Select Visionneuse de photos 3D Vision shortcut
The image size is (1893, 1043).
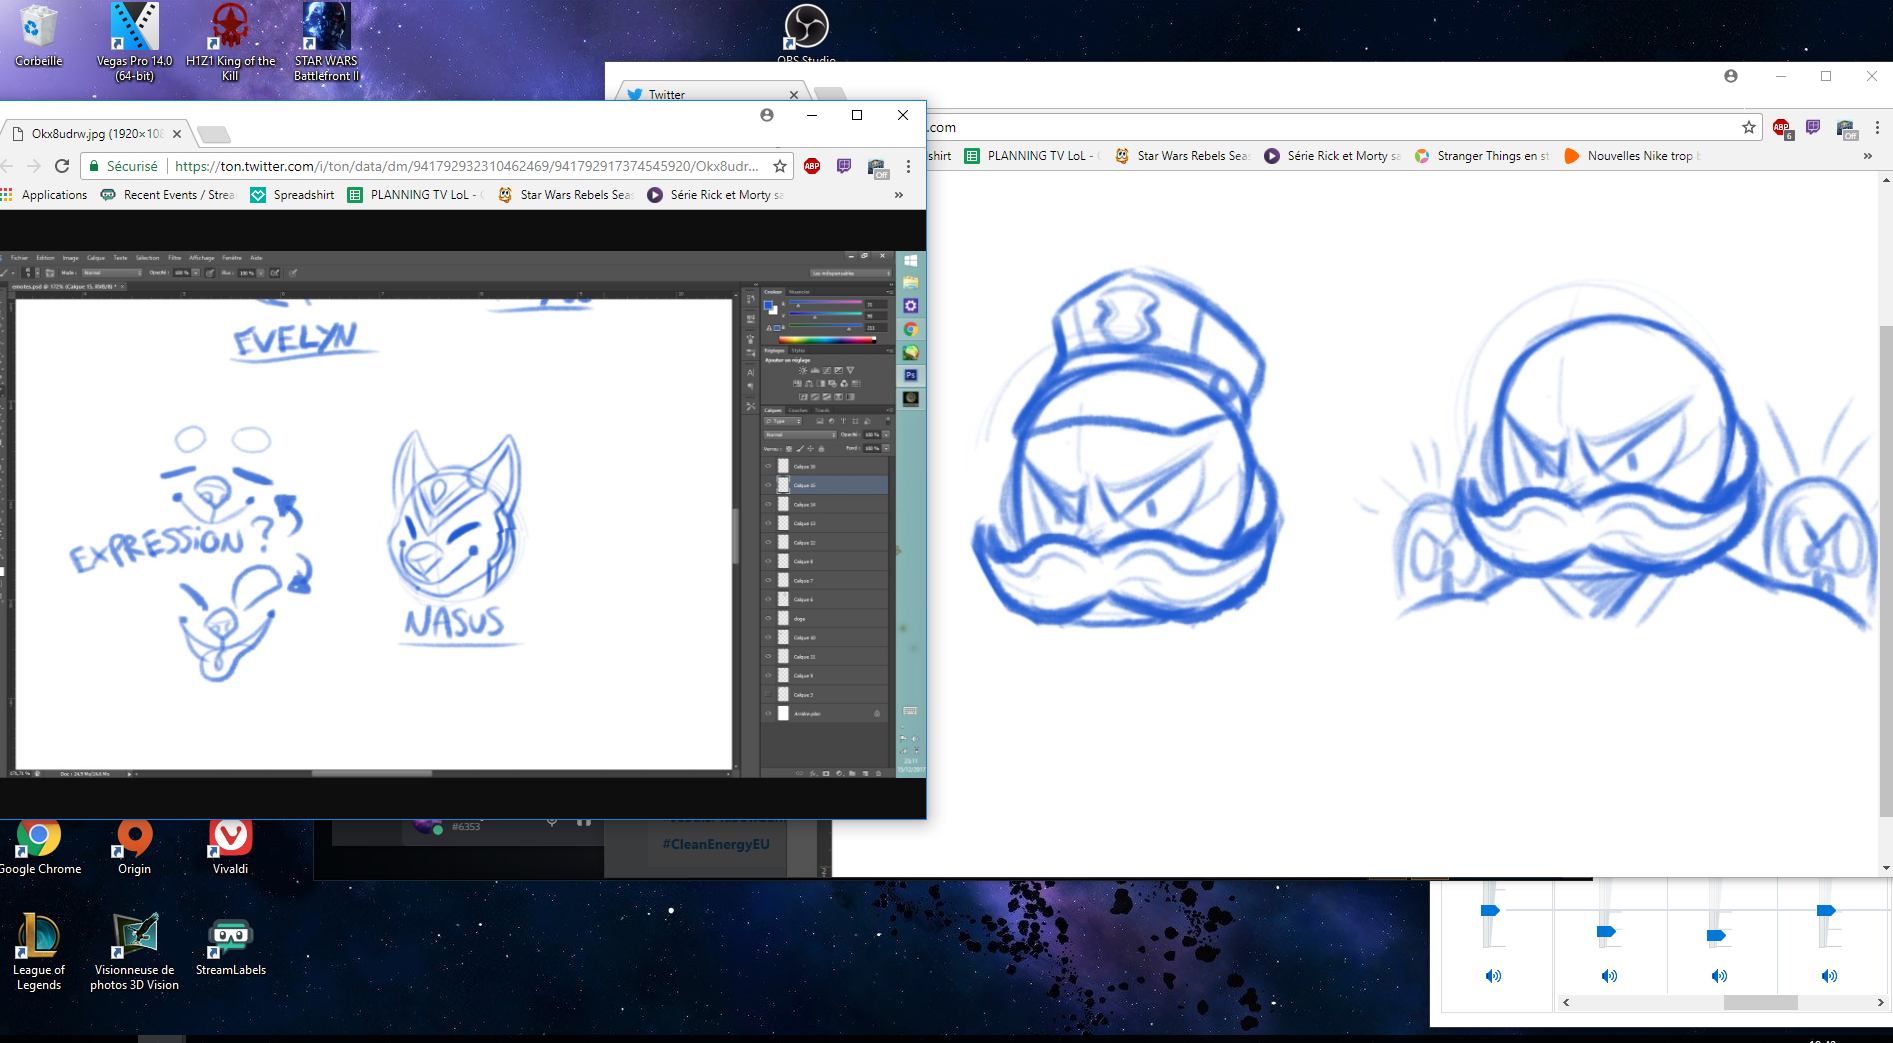click(134, 952)
